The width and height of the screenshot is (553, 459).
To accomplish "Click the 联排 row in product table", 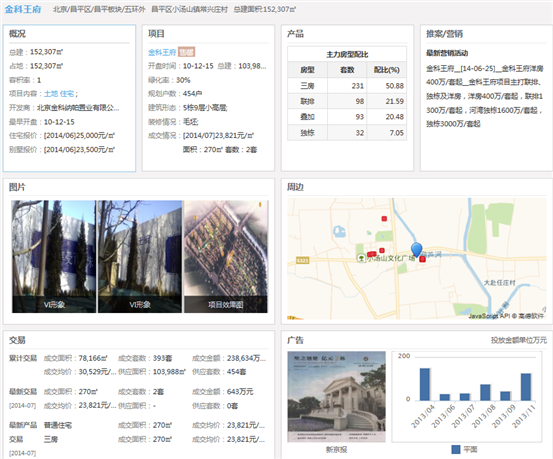I will click(x=347, y=101).
